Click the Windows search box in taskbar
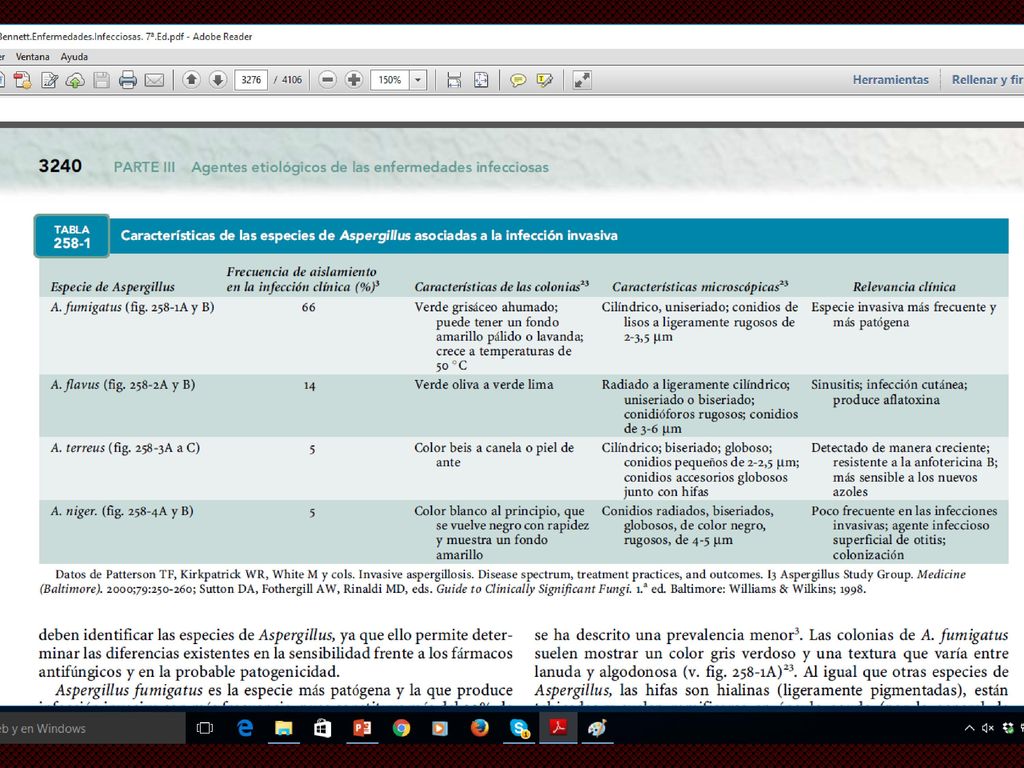 93,728
